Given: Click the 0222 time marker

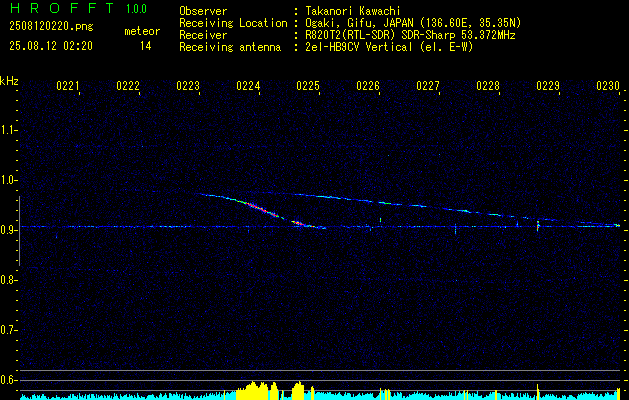Looking at the screenshot, I should click(x=128, y=86).
